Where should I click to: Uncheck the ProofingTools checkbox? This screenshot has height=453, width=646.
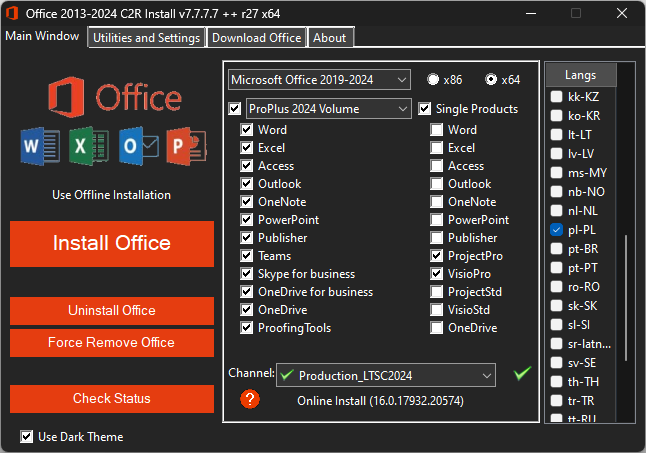tap(246, 328)
